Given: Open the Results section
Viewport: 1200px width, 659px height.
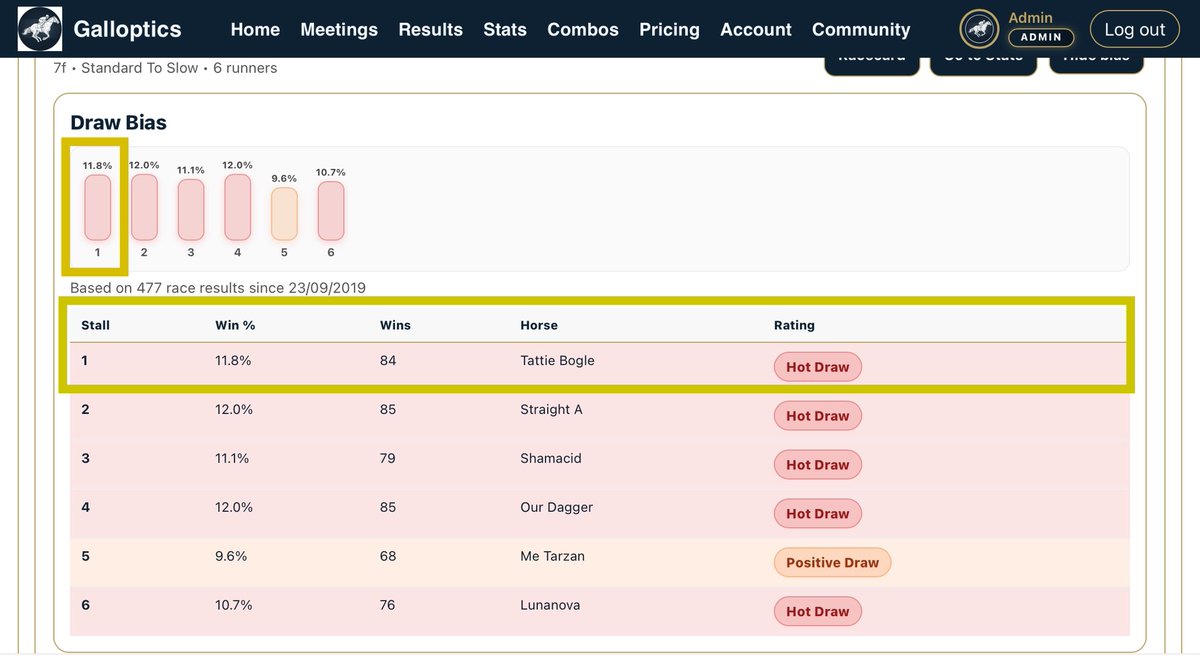Looking at the screenshot, I should [430, 29].
